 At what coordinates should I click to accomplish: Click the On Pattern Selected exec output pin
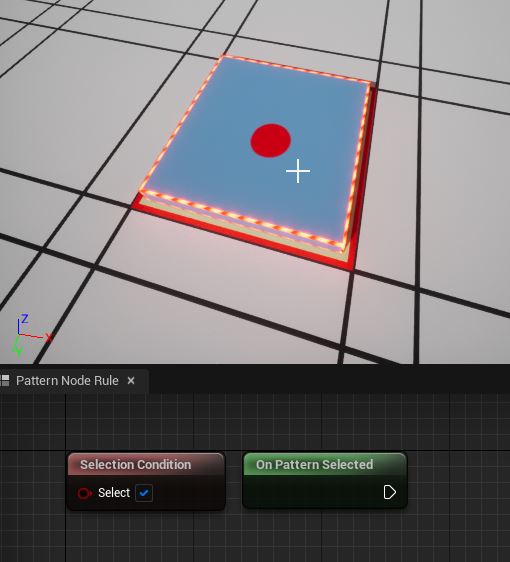(389, 492)
